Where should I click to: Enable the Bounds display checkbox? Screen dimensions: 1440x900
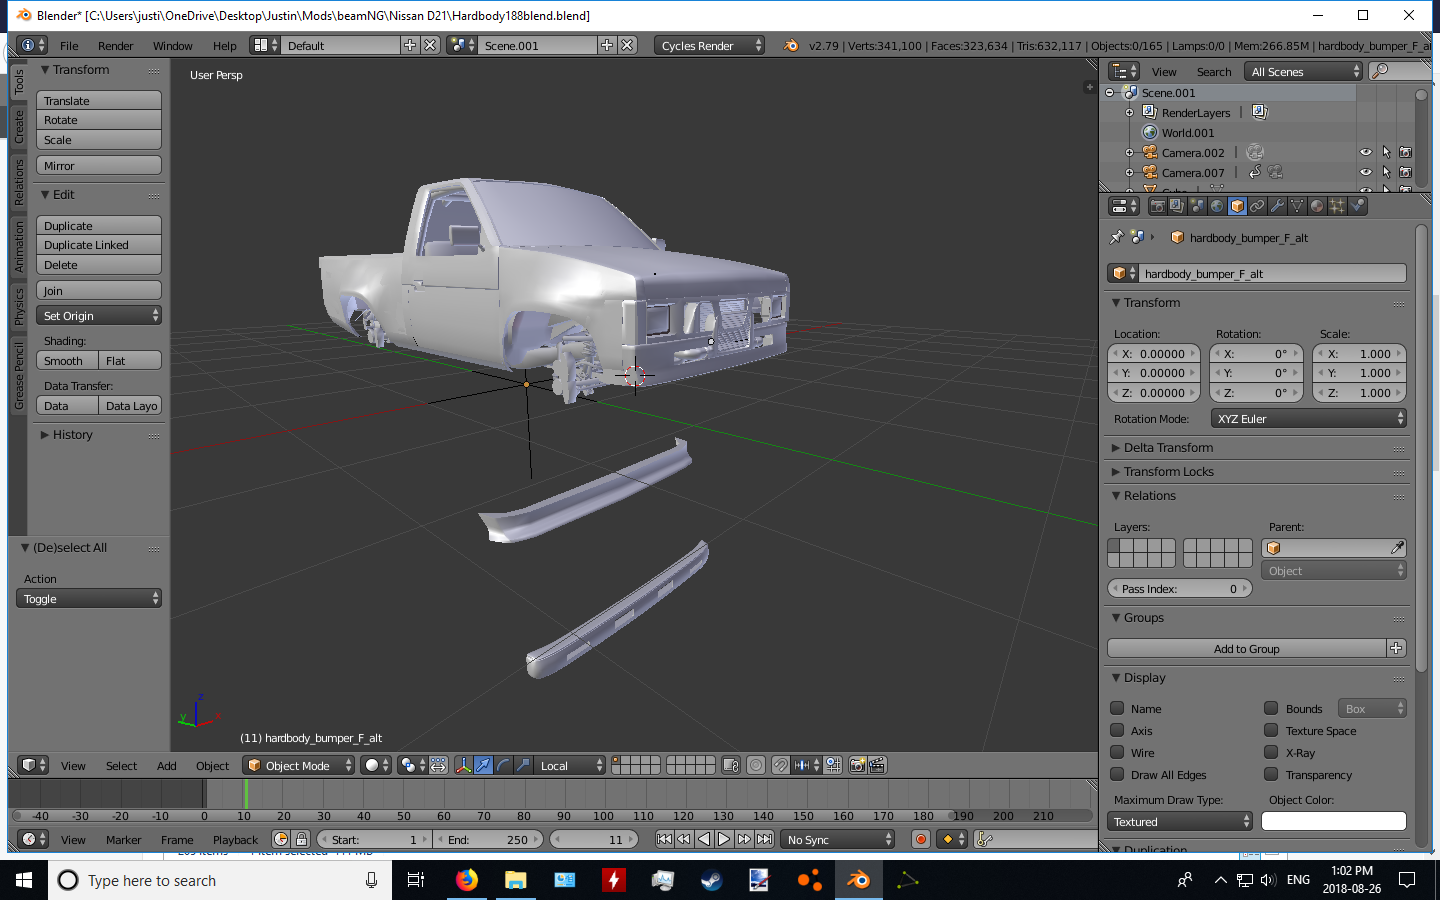[1271, 708]
